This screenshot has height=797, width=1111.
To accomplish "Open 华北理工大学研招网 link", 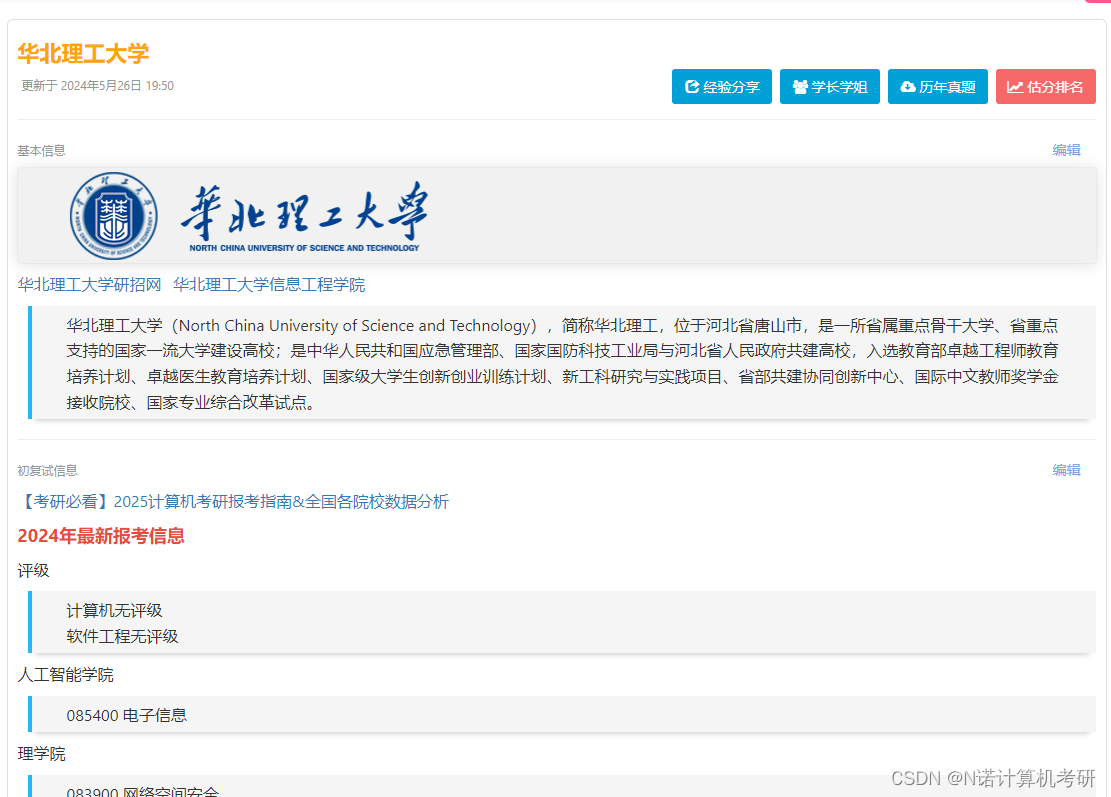I will click(x=89, y=284).
